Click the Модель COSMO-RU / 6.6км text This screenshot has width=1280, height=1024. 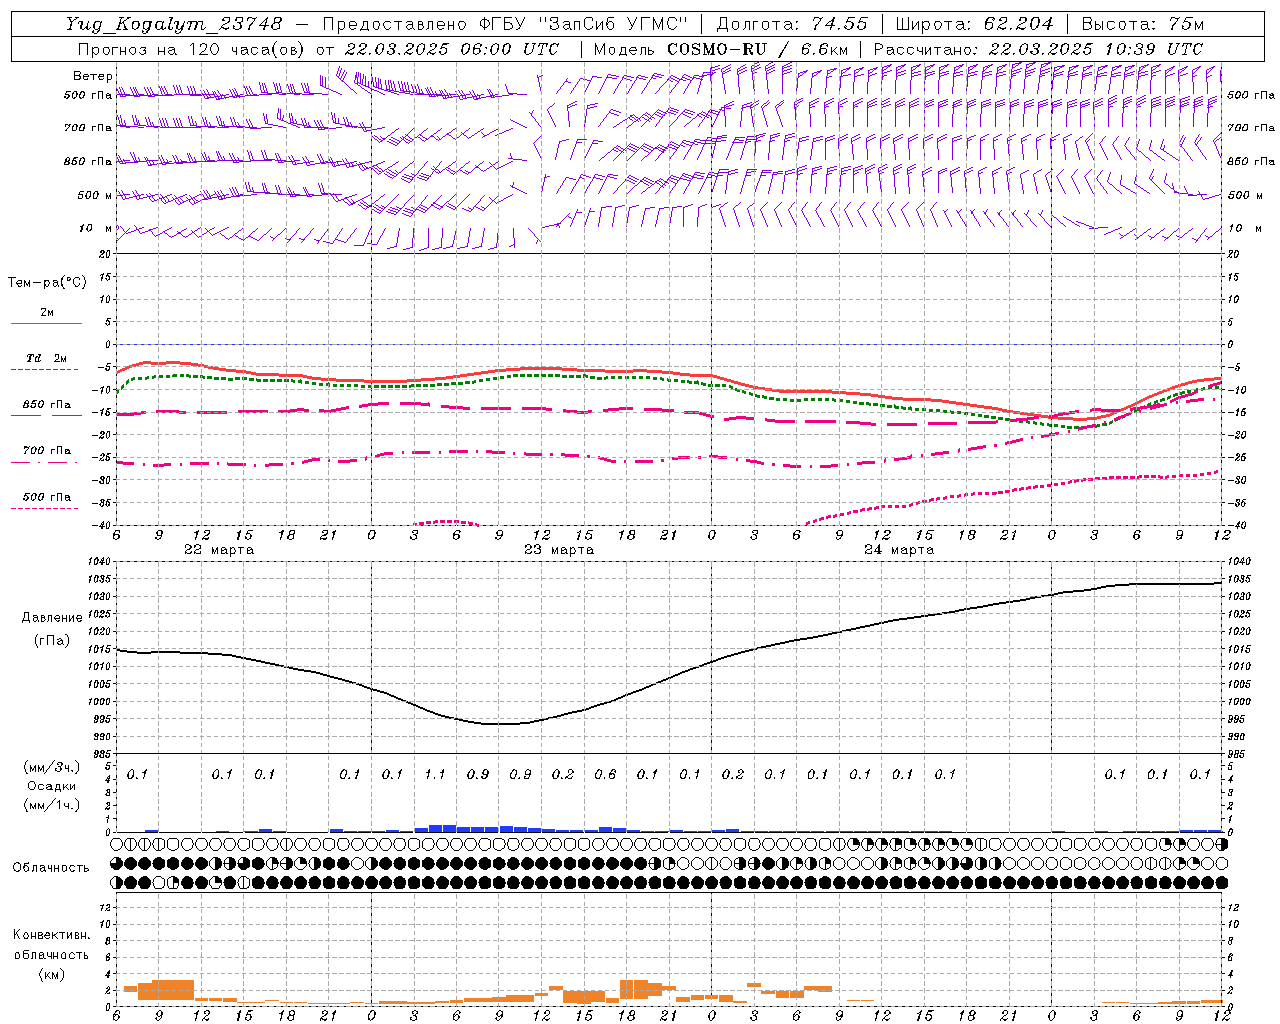(x=721, y=49)
